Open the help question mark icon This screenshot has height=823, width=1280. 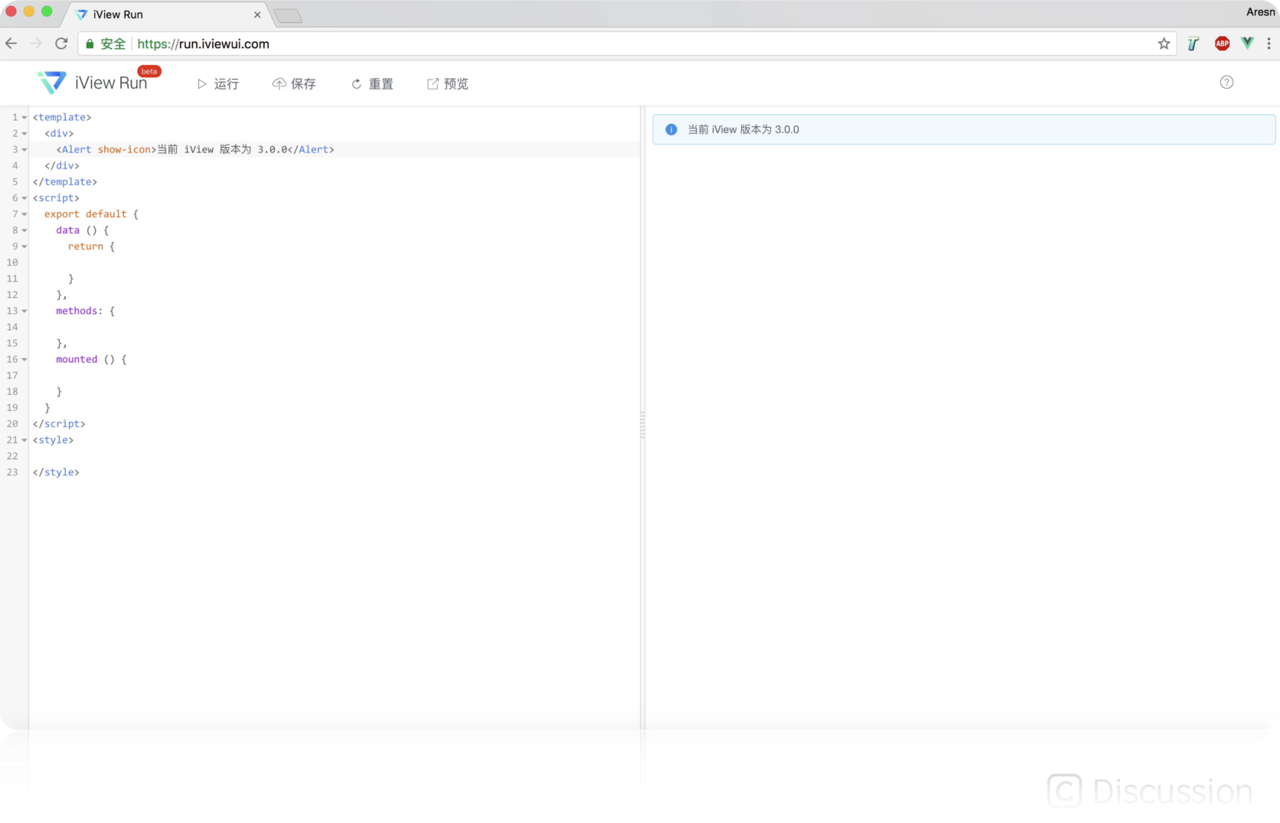[x=1227, y=82]
